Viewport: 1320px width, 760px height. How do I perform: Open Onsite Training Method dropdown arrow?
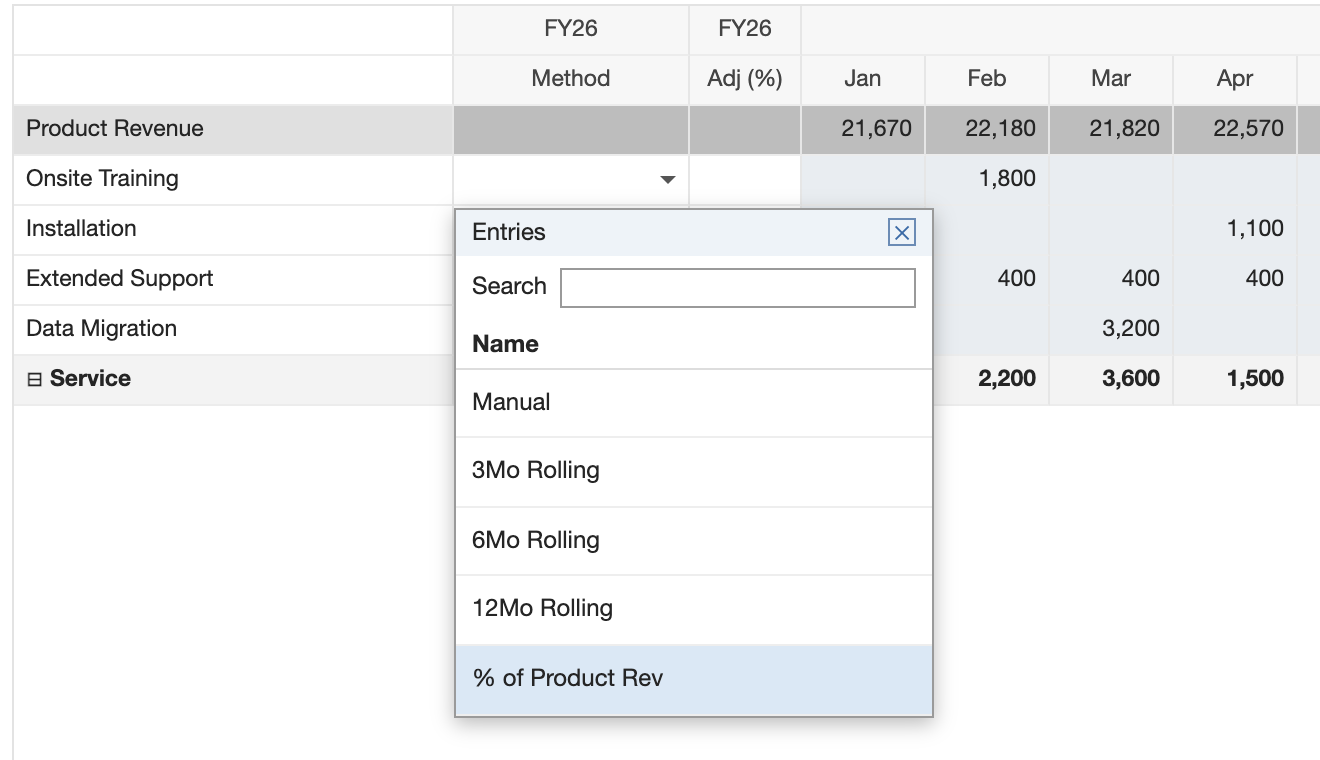coord(667,180)
